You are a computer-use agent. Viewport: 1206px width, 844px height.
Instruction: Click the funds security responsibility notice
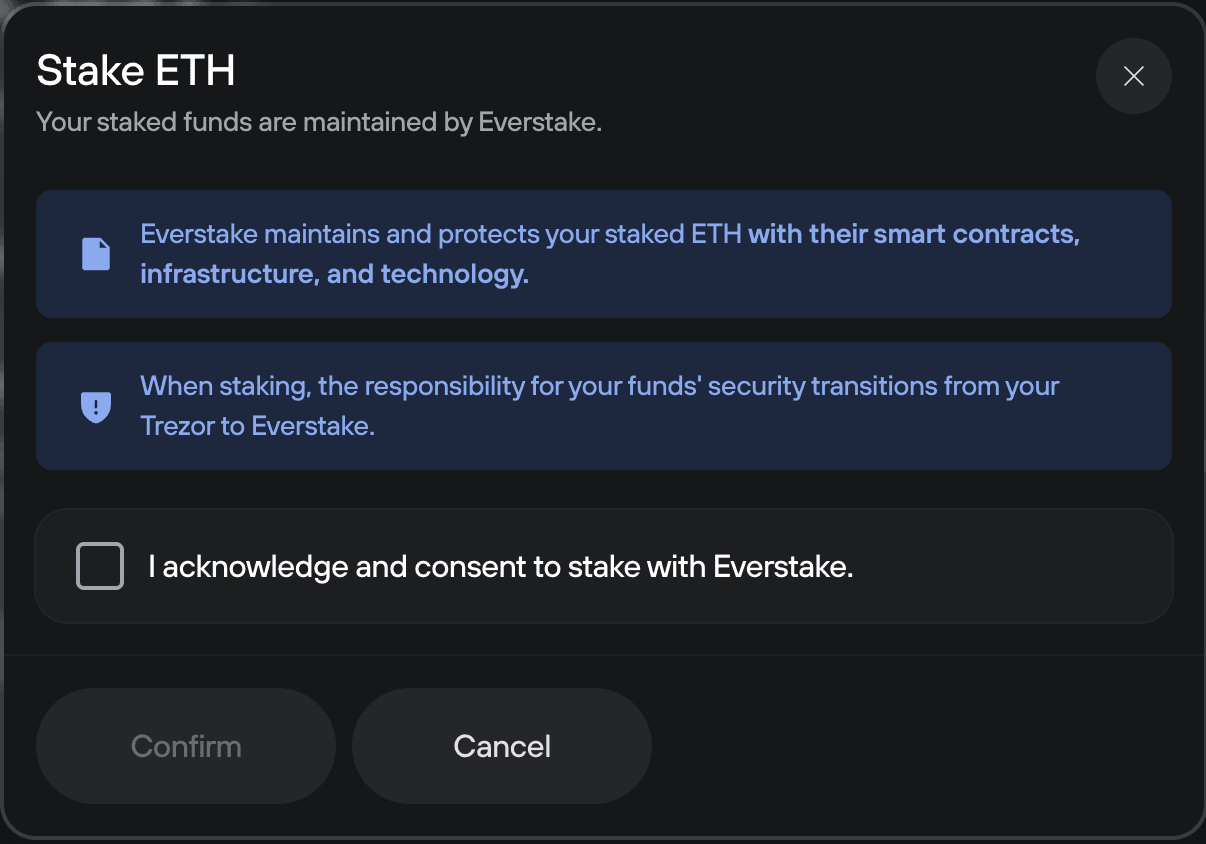(603, 406)
